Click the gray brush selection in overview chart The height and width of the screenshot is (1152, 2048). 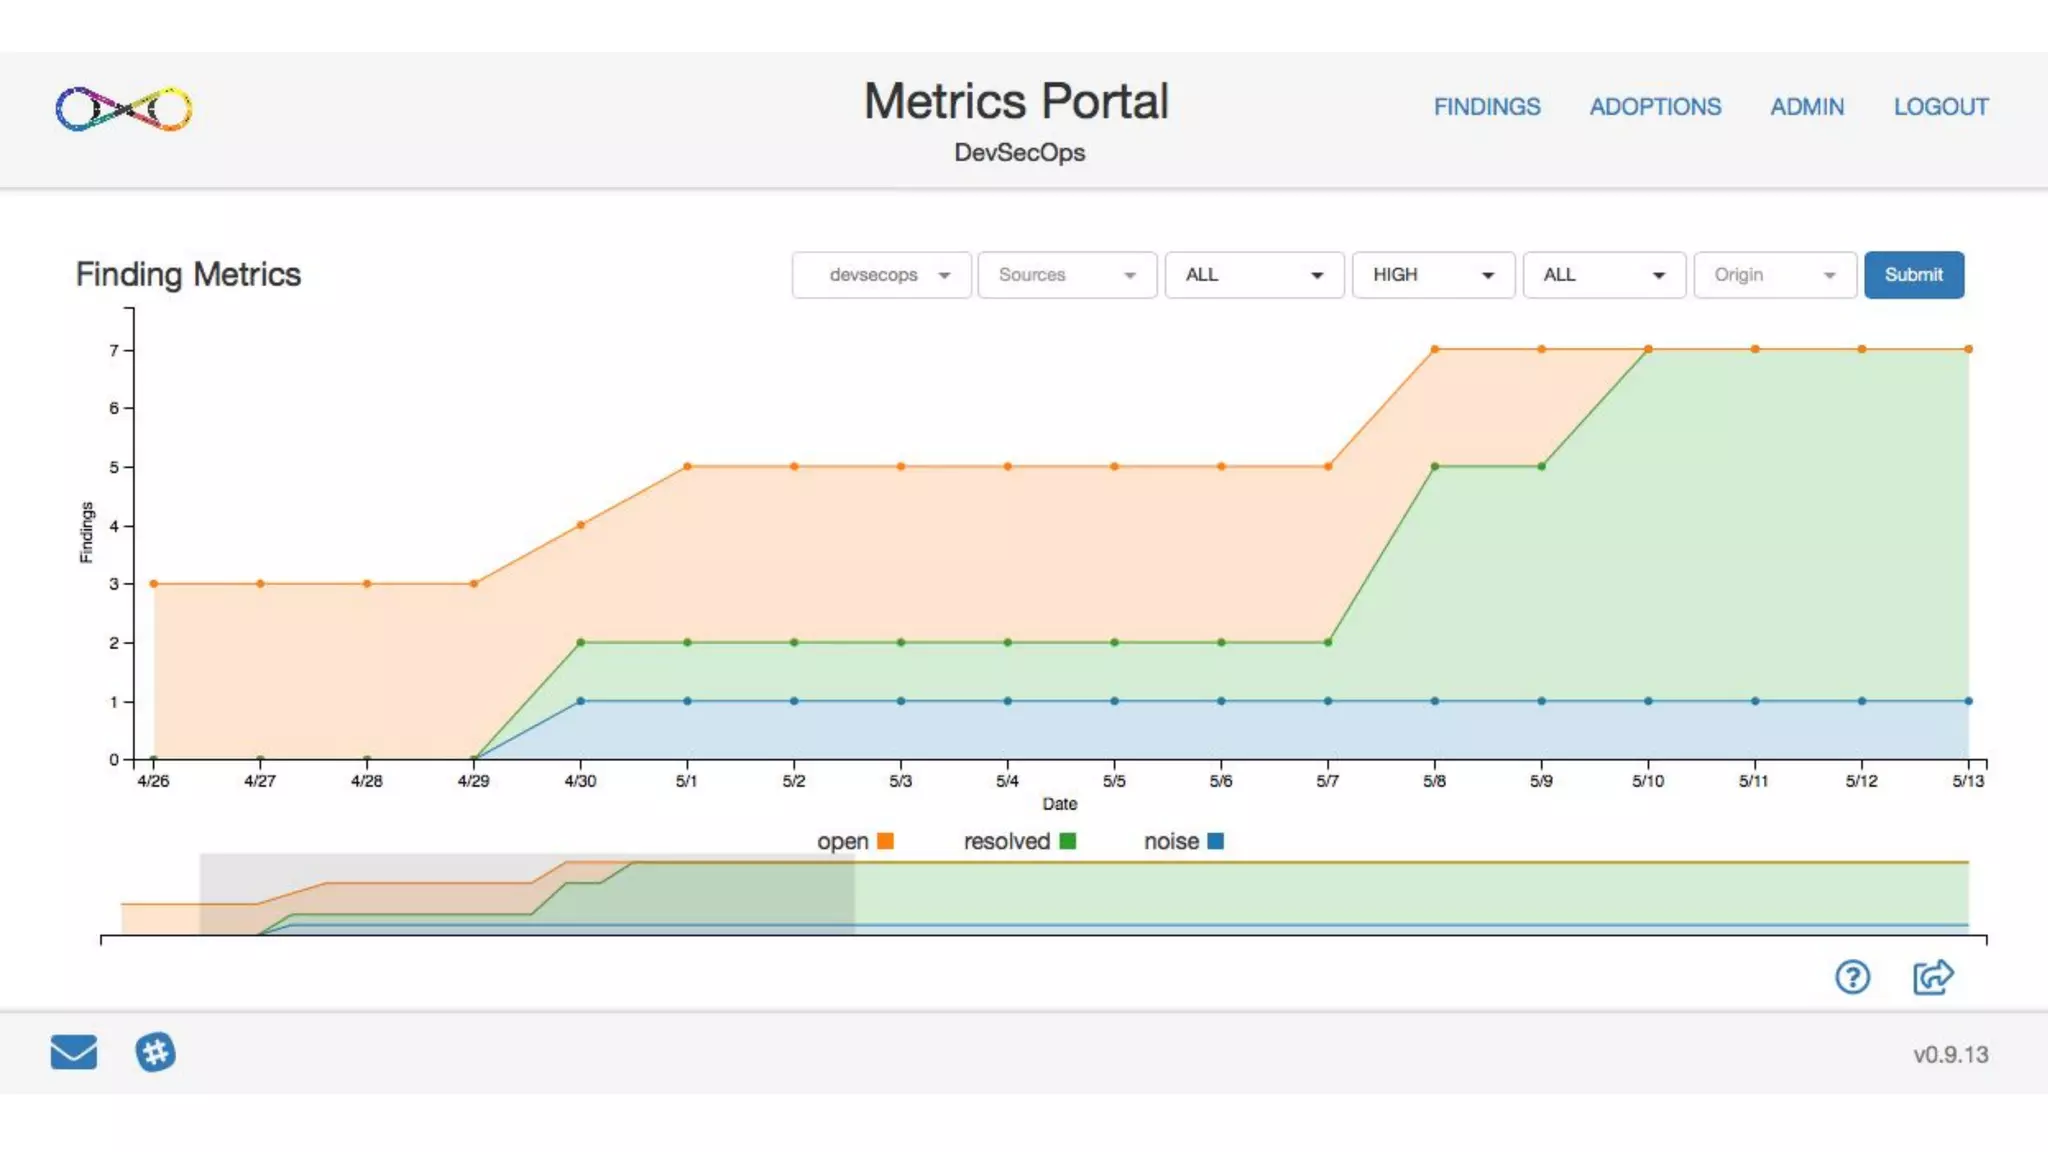point(527,894)
